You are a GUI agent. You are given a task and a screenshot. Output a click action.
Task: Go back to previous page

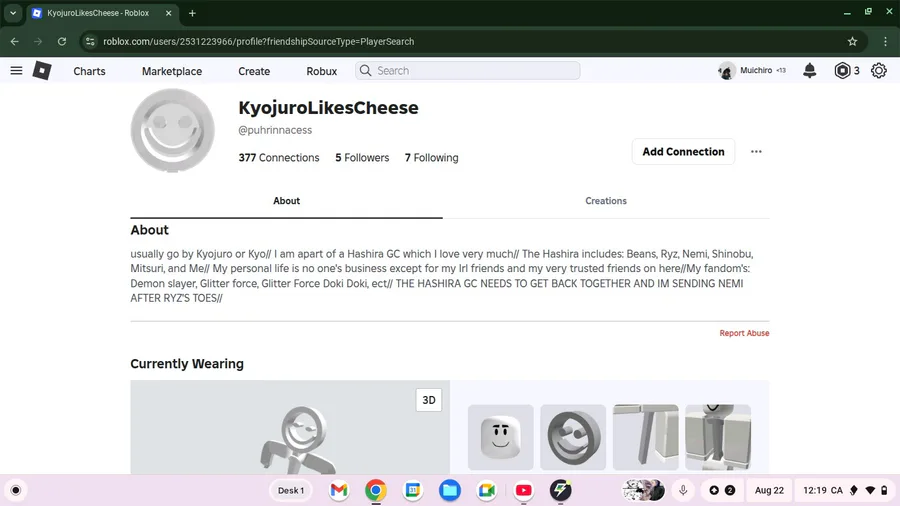14,41
